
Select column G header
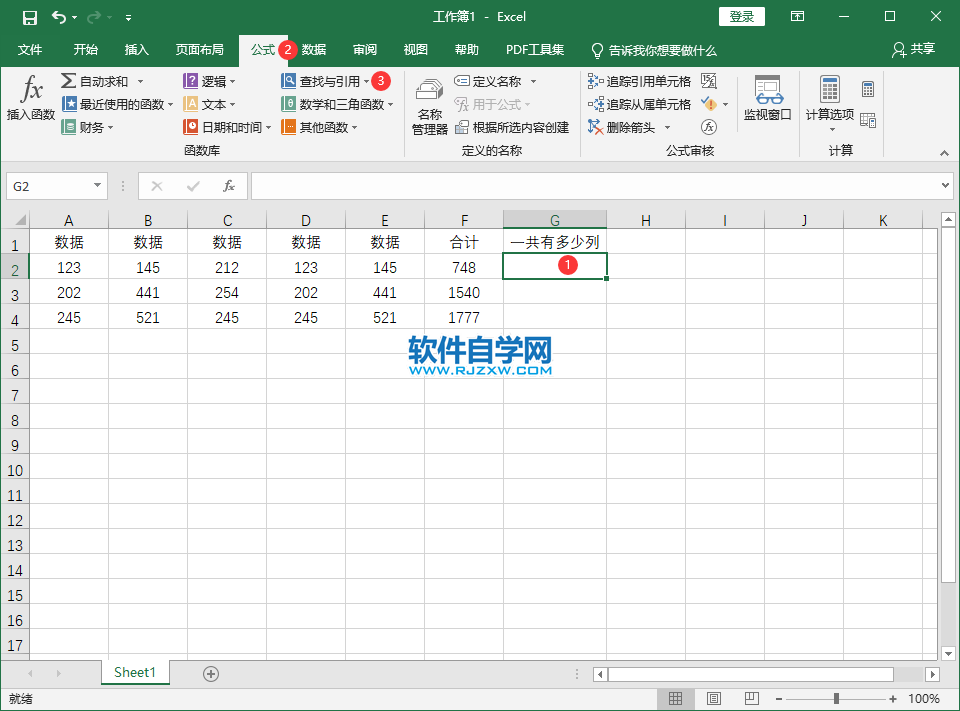555,220
